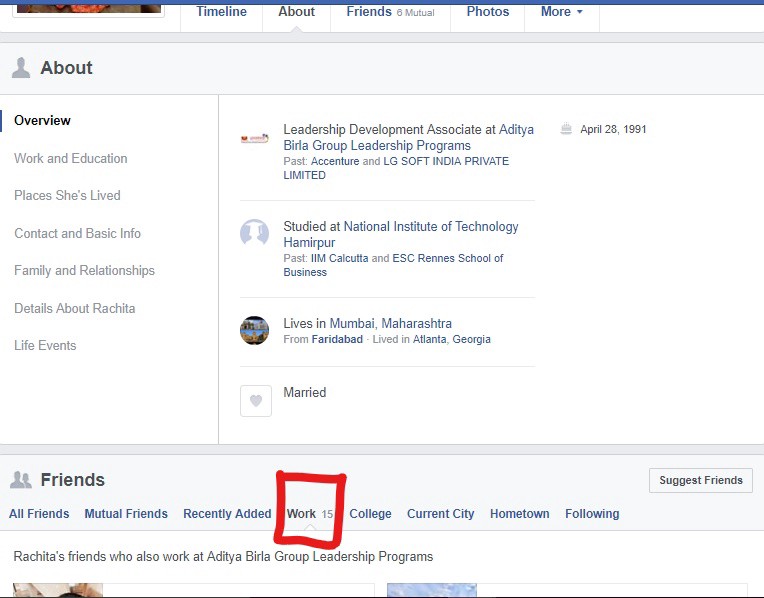Open the Faridabad hometown link
Screen dimensions: 764x598
point(337,339)
